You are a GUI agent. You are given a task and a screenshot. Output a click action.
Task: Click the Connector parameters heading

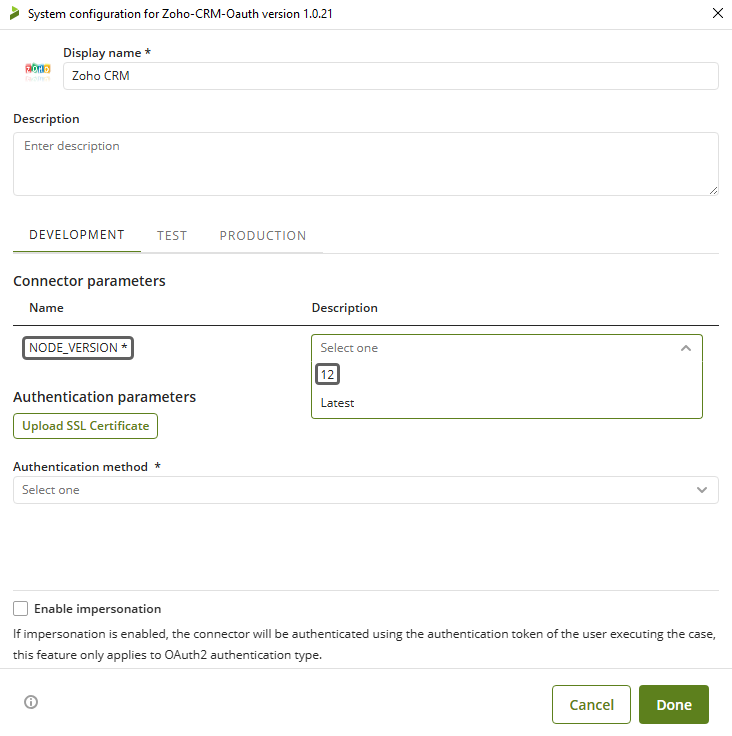point(89,281)
